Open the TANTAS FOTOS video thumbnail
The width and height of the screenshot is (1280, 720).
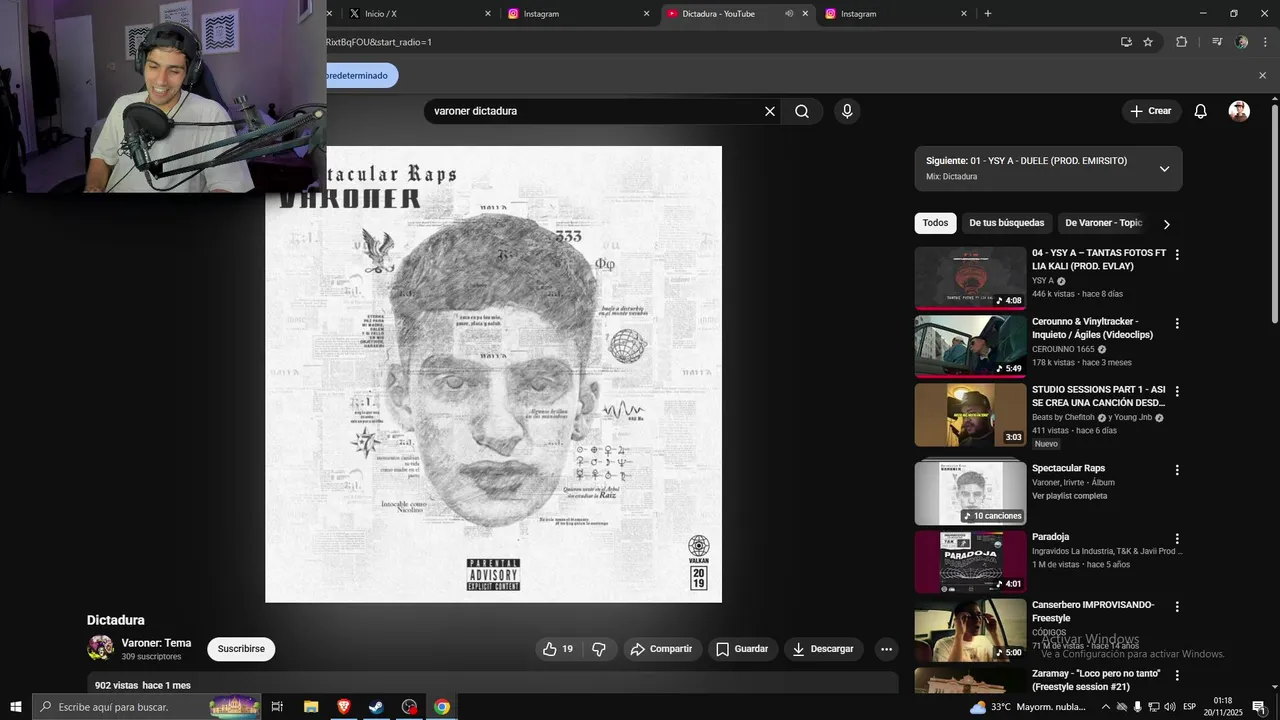970,278
